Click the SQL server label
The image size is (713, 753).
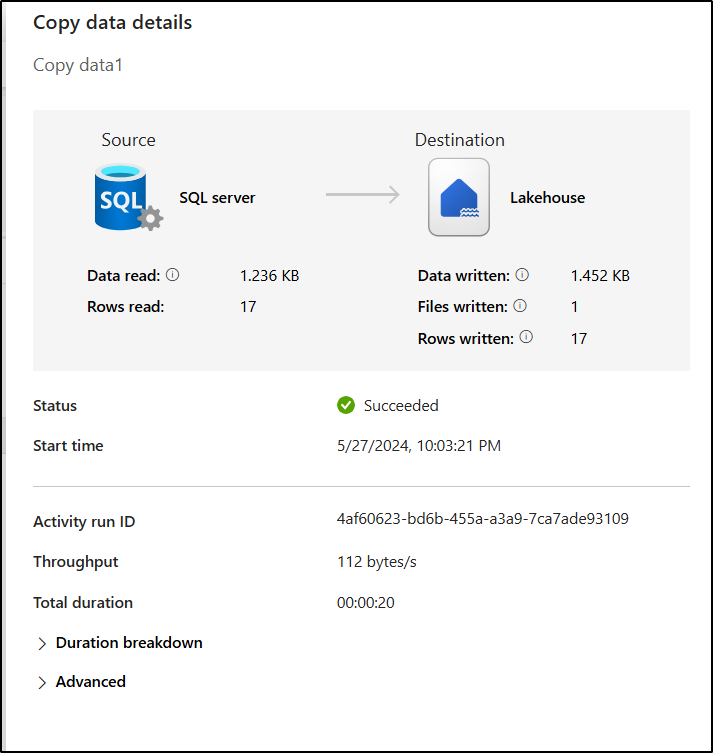coord(217,198)
